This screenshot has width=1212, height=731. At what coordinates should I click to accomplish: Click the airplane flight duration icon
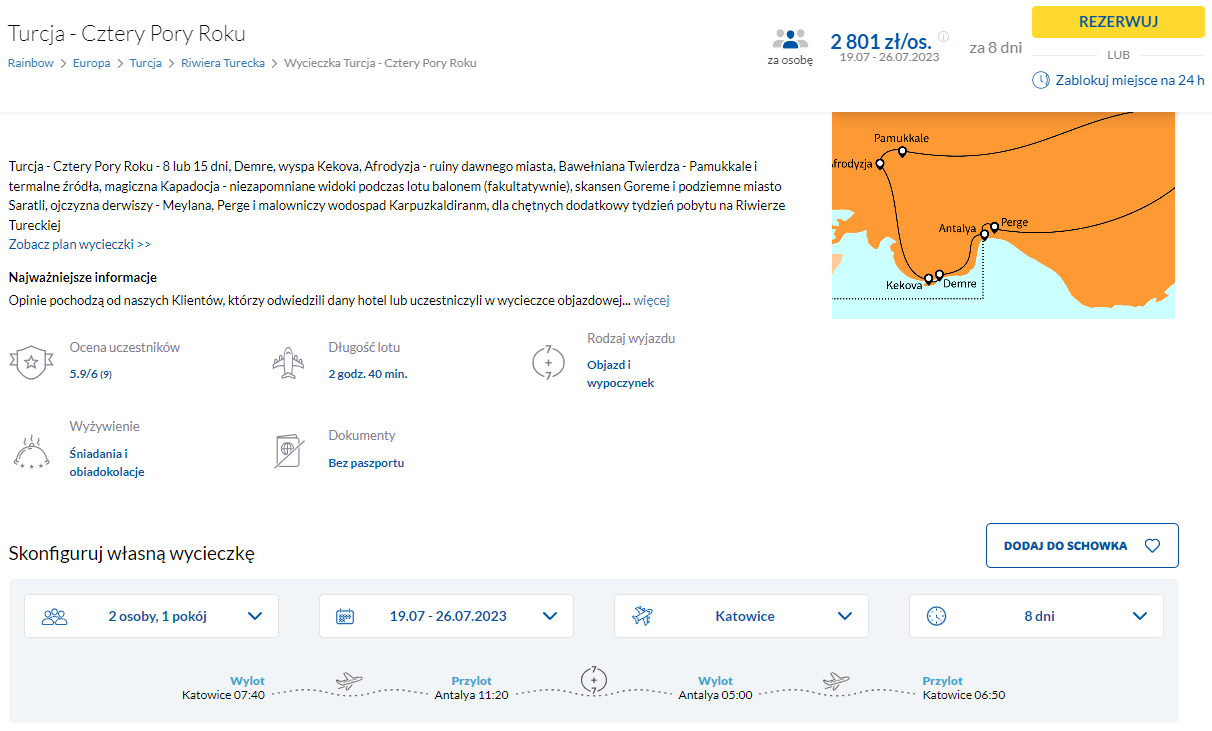click(288, 362)
